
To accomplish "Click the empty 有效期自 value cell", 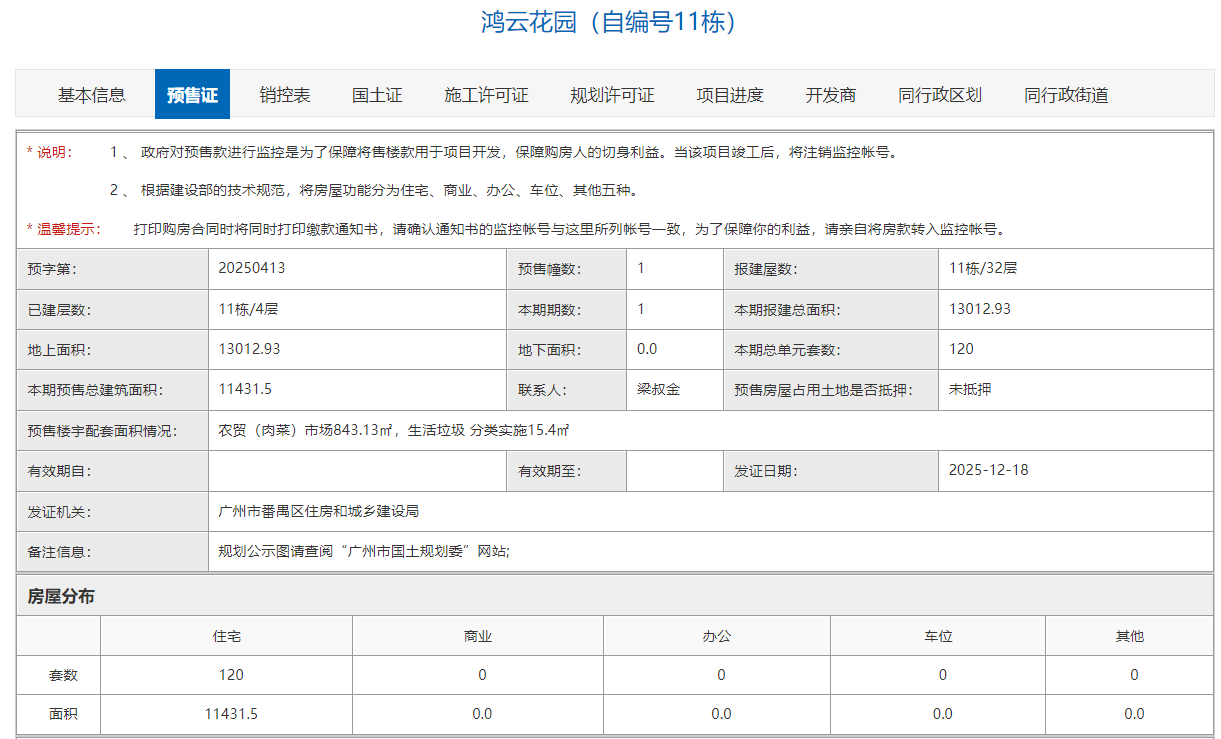I will [x=357, y=471].
